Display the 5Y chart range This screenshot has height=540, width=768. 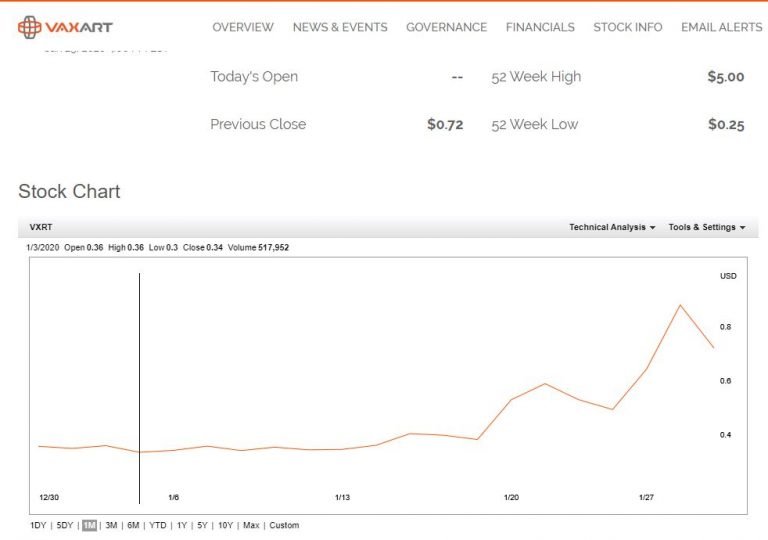pos(202,525)
